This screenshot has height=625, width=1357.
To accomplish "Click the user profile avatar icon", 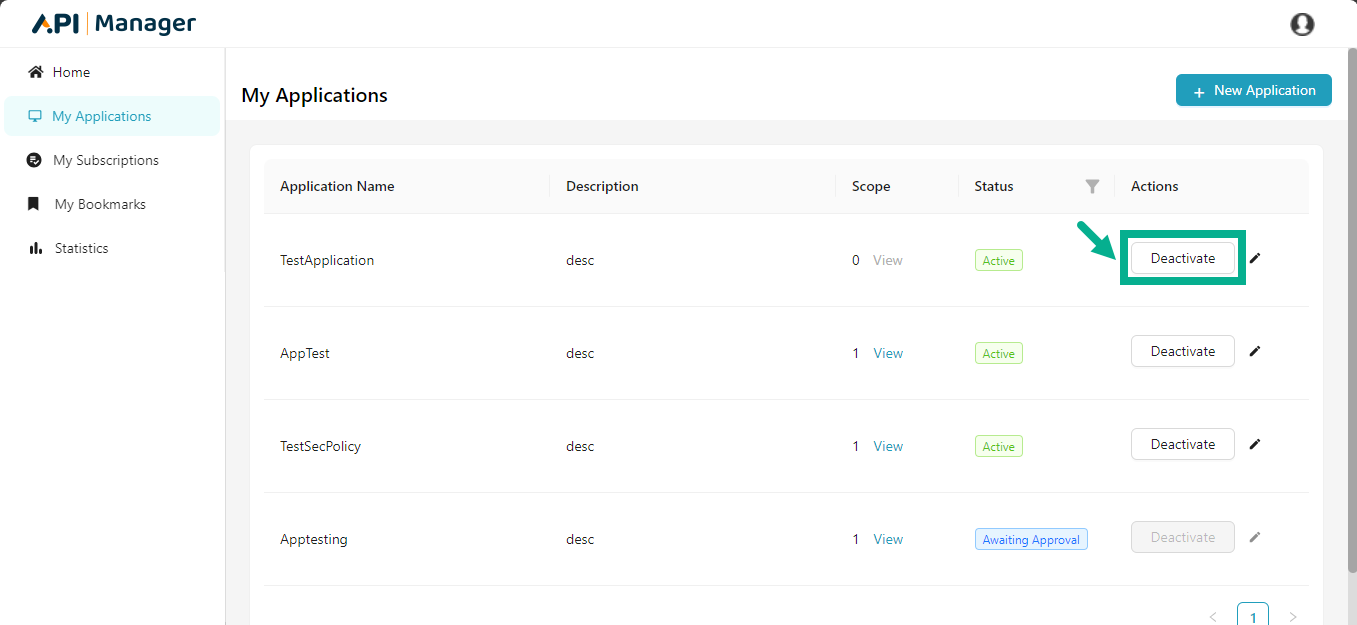I will [x=1302, y=24].
